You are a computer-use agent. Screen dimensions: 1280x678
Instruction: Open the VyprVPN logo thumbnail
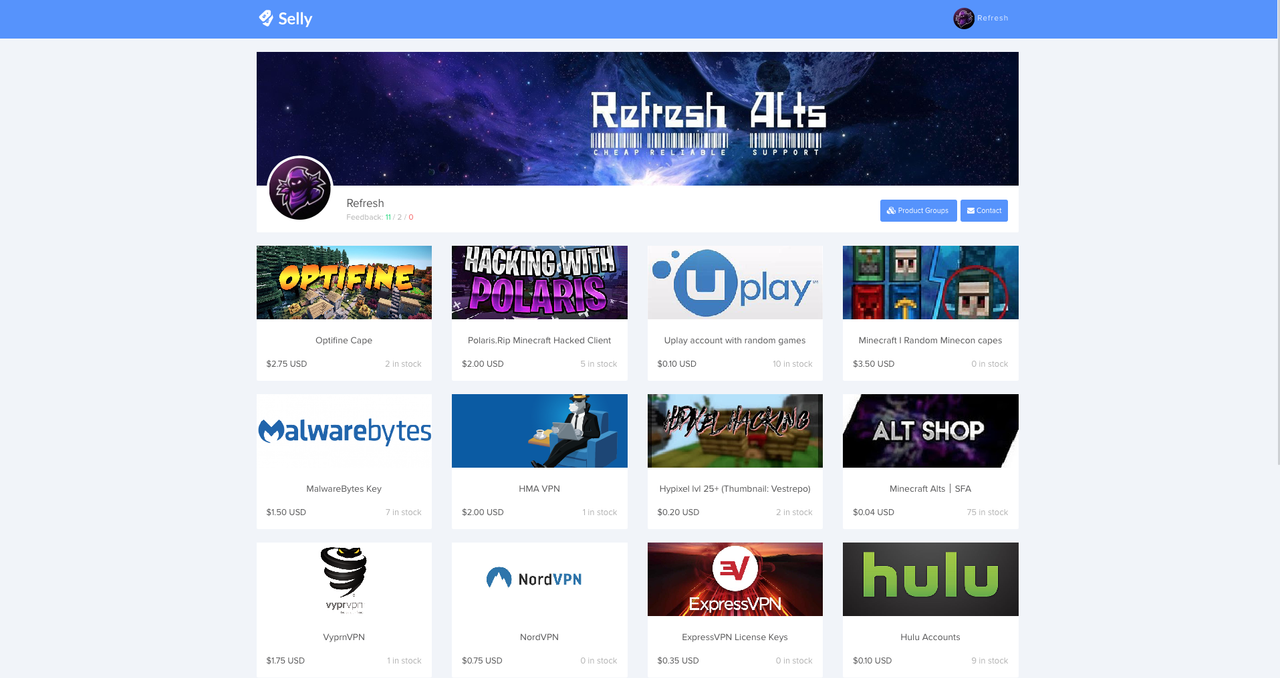[344, 580]
